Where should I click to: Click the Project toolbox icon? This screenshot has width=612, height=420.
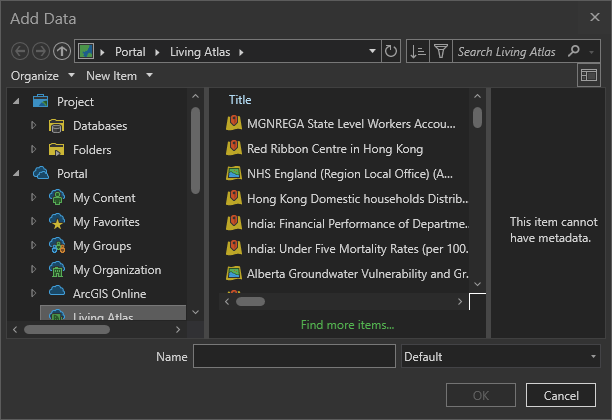click(41, 101)
